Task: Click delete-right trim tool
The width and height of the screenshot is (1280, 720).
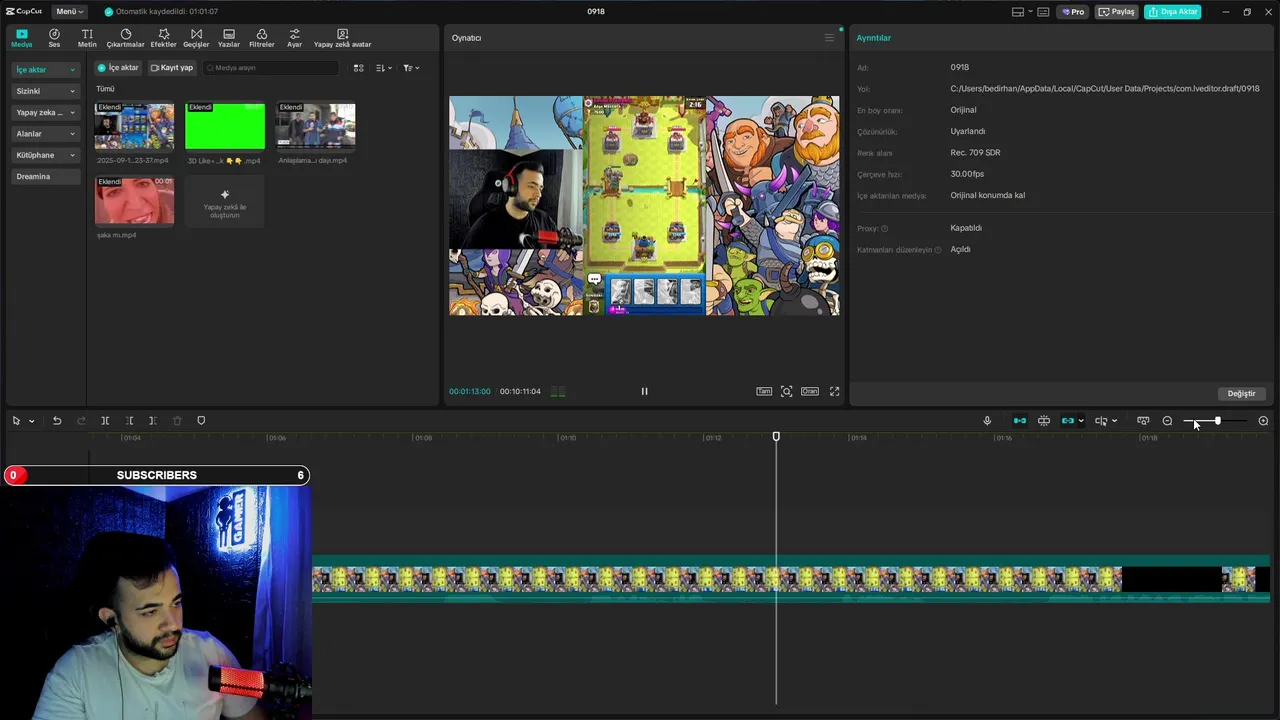Action: (153, 421)
